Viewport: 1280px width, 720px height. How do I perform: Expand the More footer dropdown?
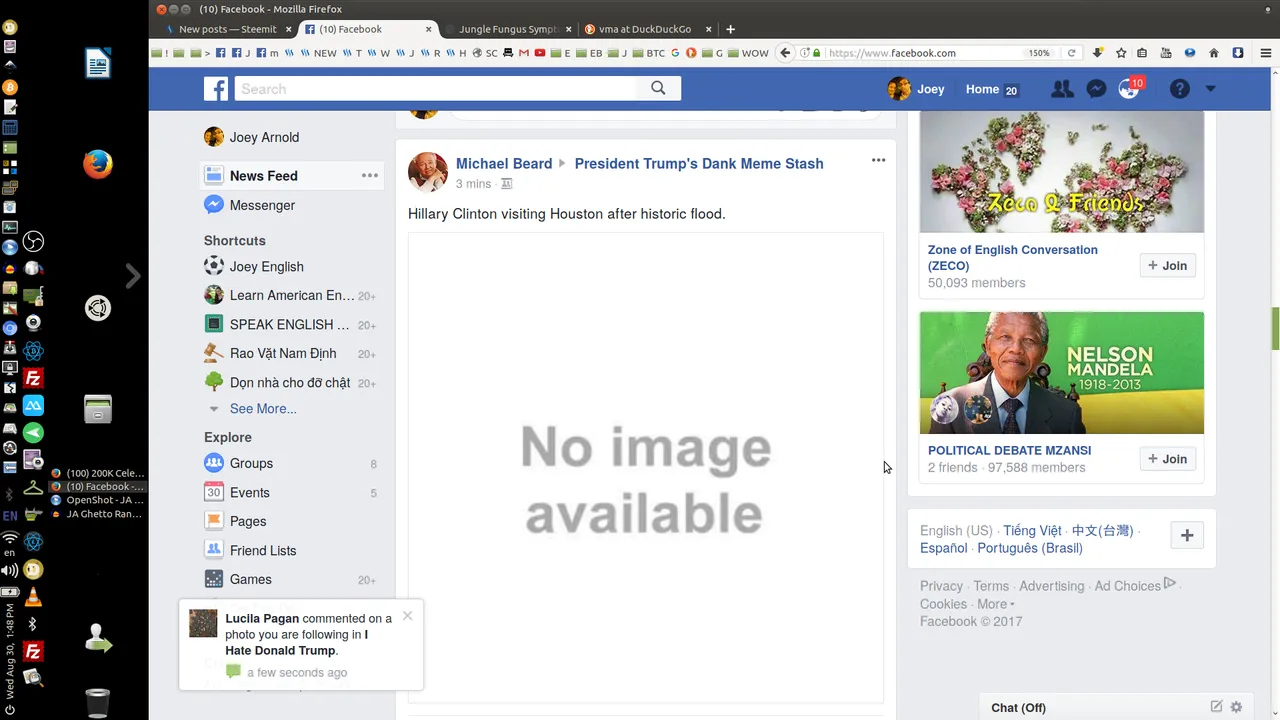(995, 605)
